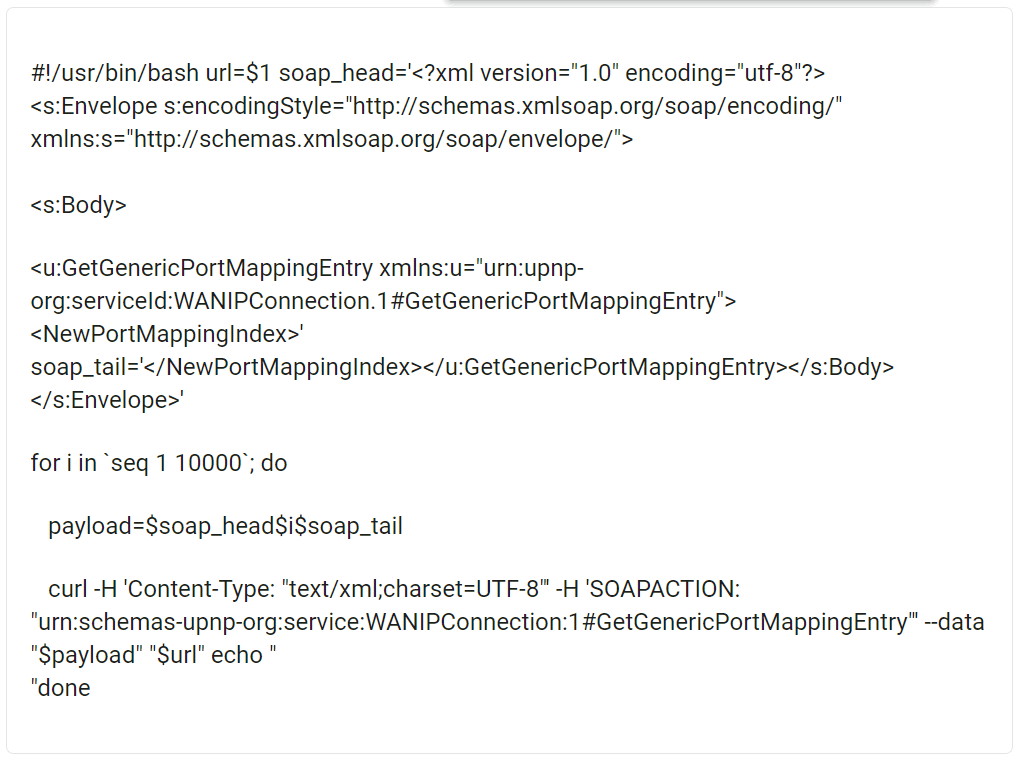1024x760 pixels.
Task: Click the '</s:Envelope>' closing tag line
Action: [x=107, y=400]
